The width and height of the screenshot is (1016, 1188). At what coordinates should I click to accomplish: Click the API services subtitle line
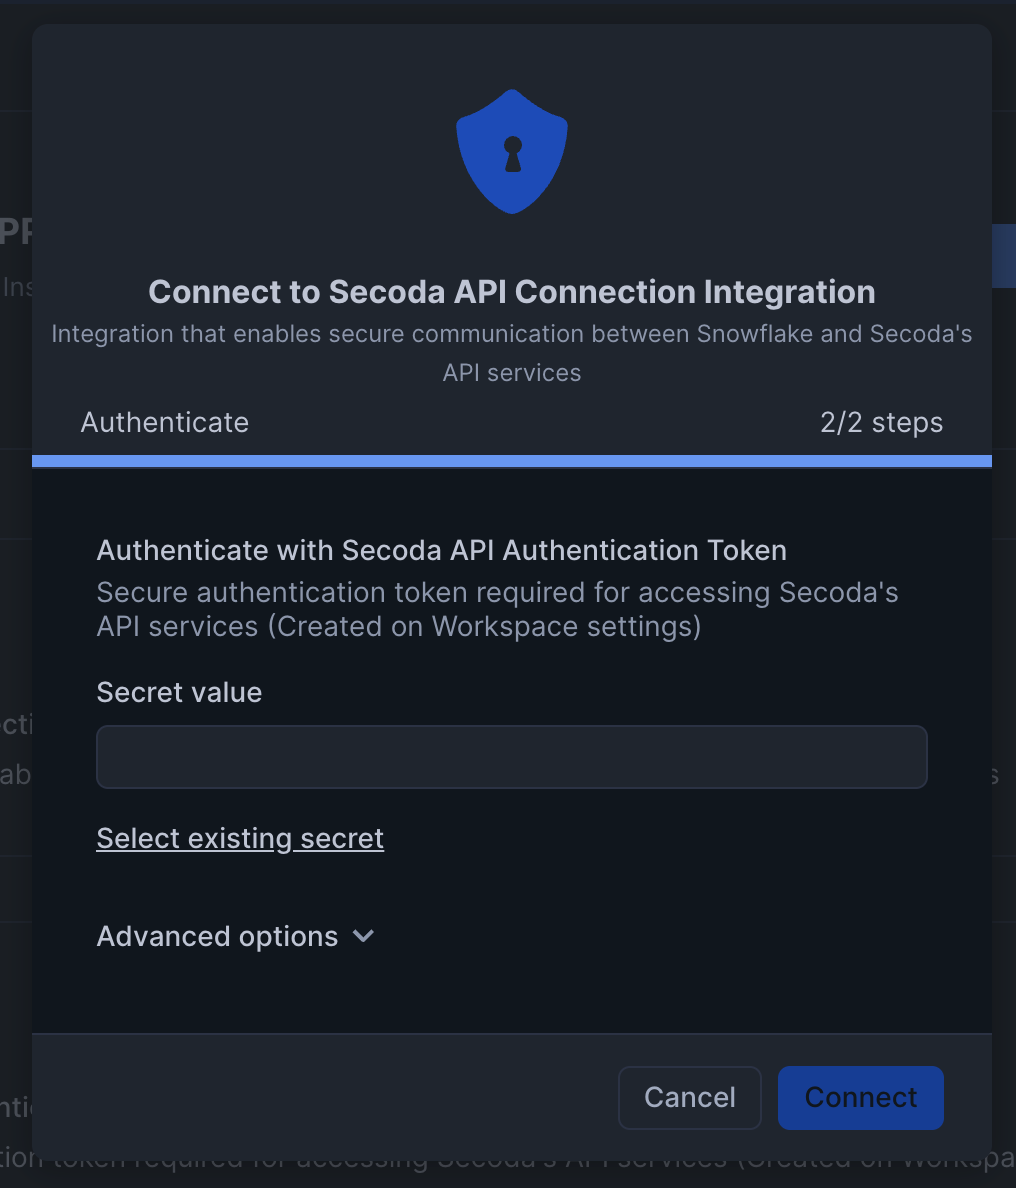pos(512,373)
